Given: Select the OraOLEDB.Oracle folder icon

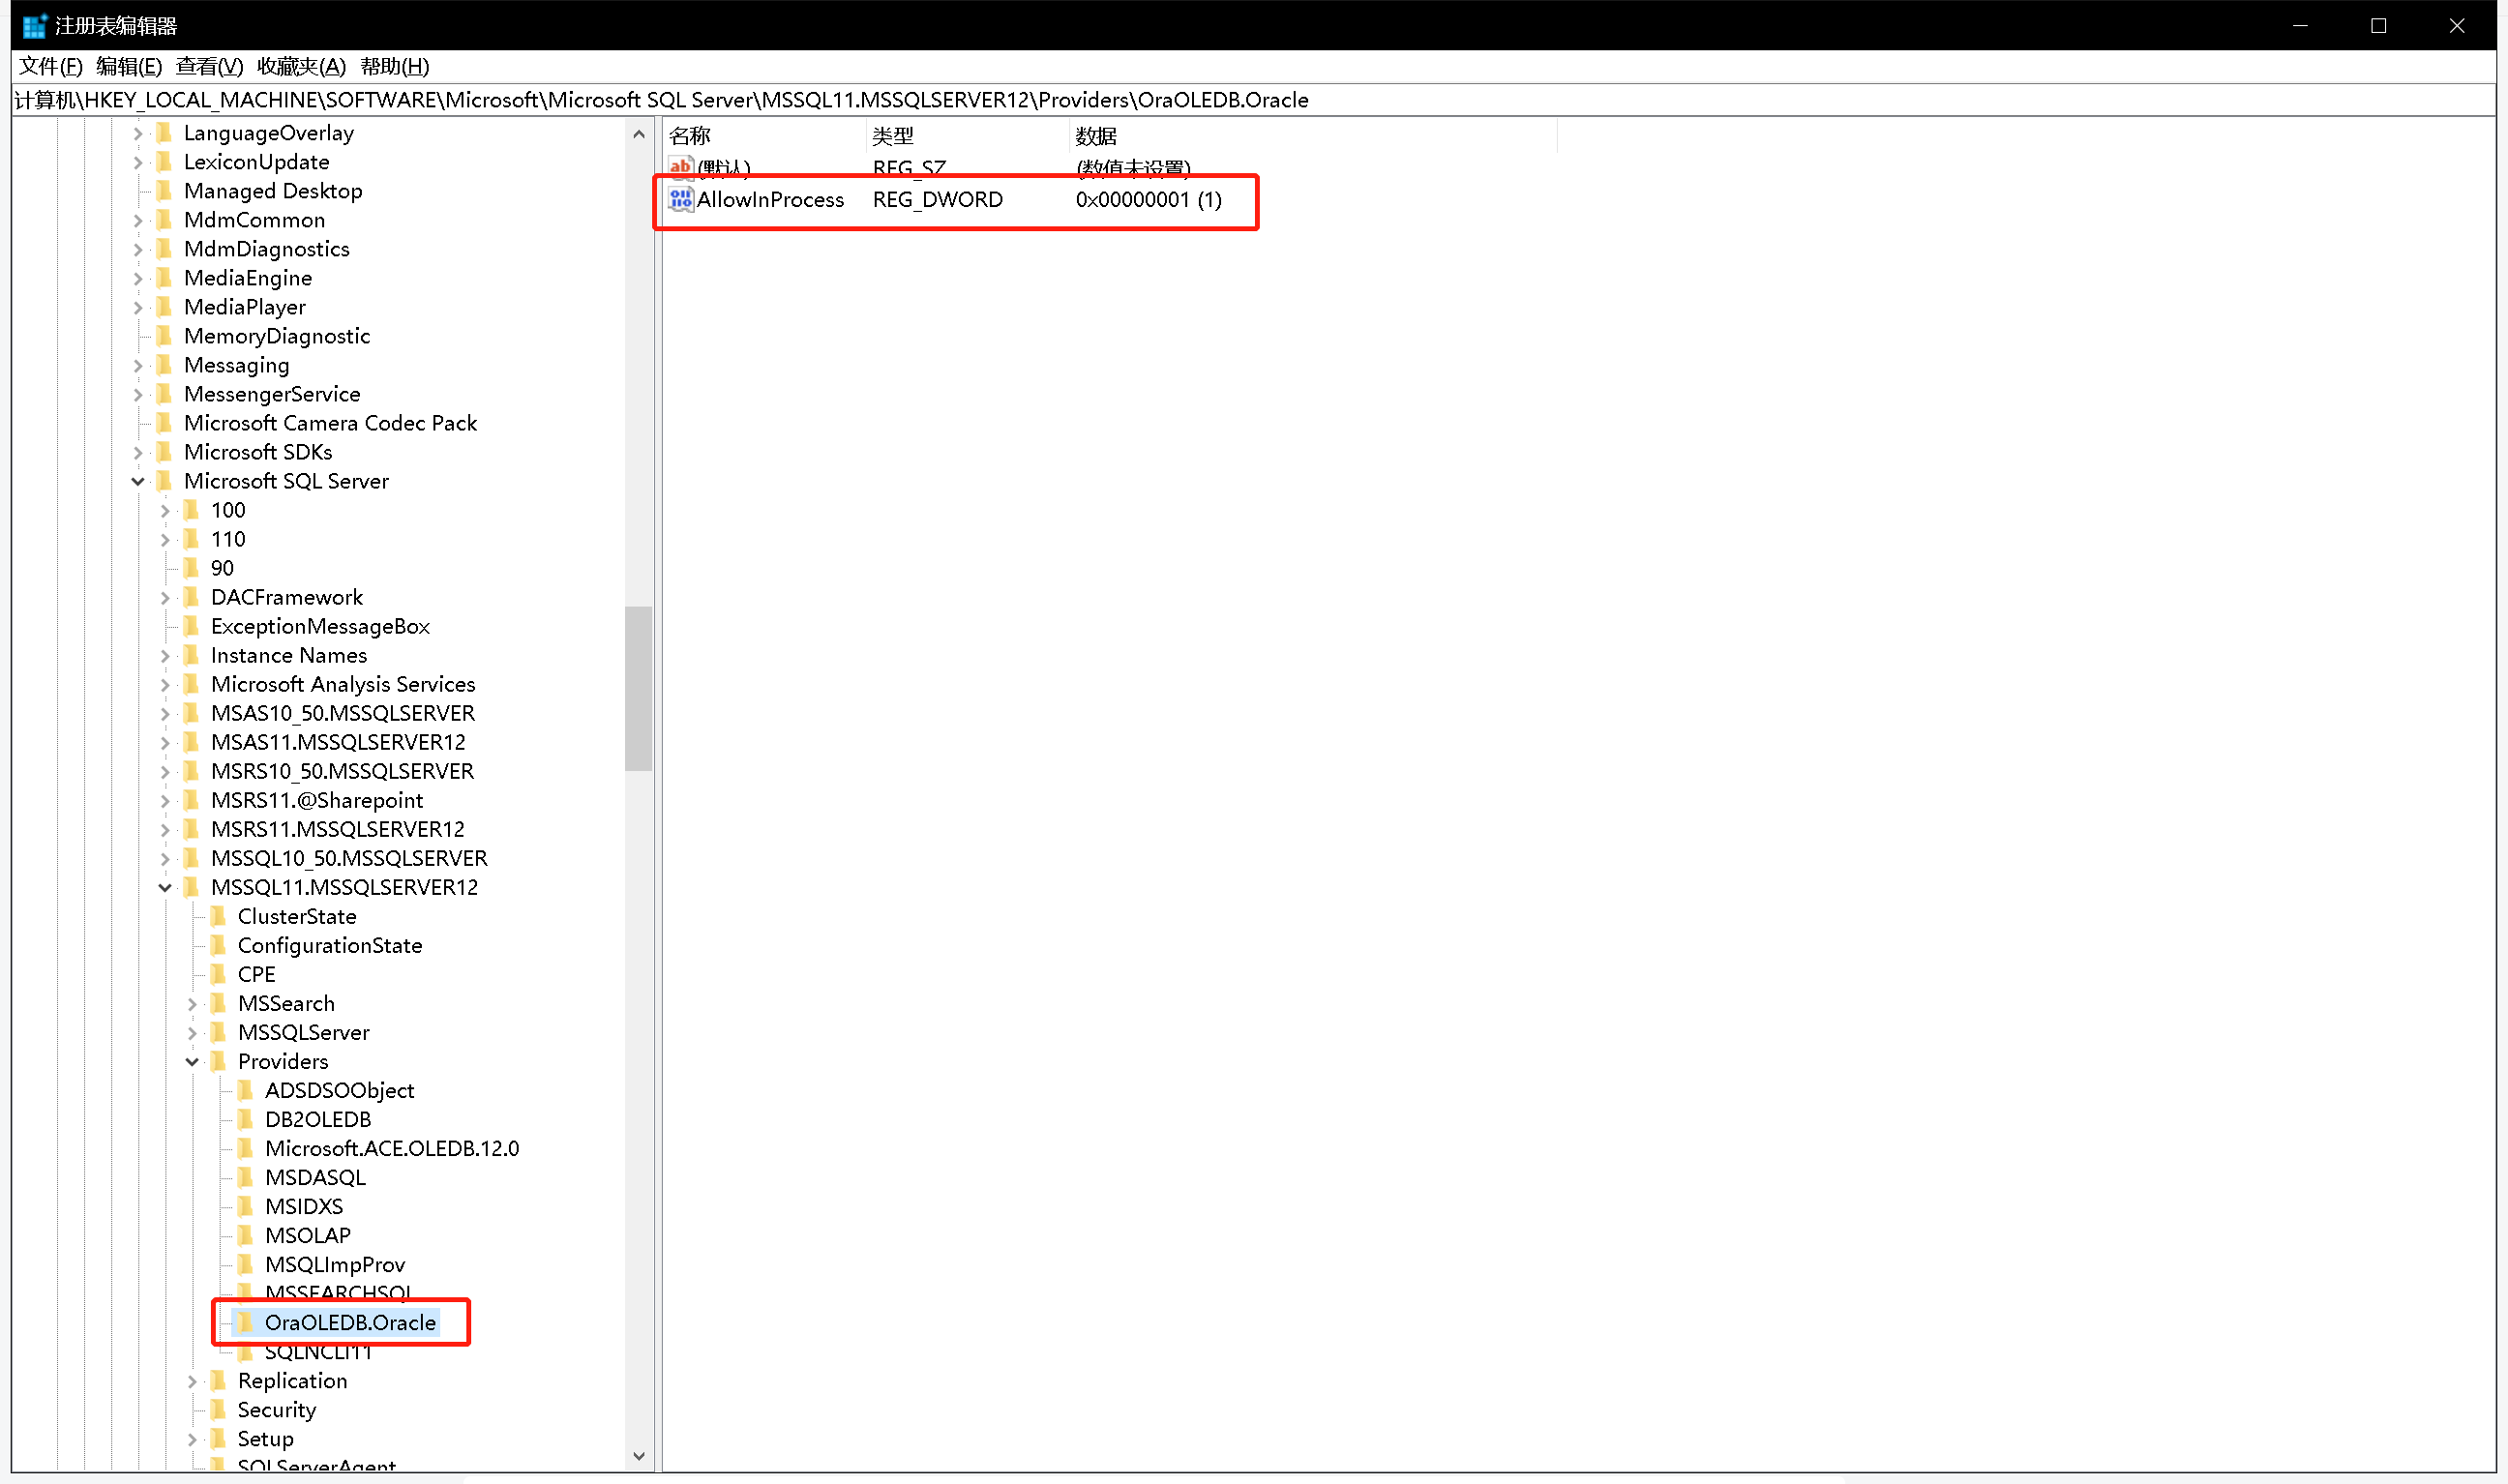Looking at the screenshot, I should pos(246,1322).
